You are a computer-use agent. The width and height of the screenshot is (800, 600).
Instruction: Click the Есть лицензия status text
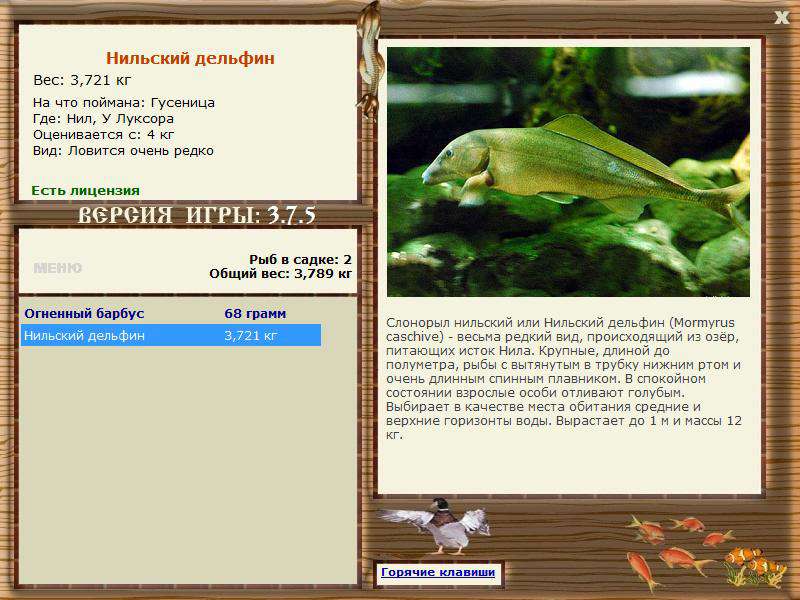click(x=85, y=190)
